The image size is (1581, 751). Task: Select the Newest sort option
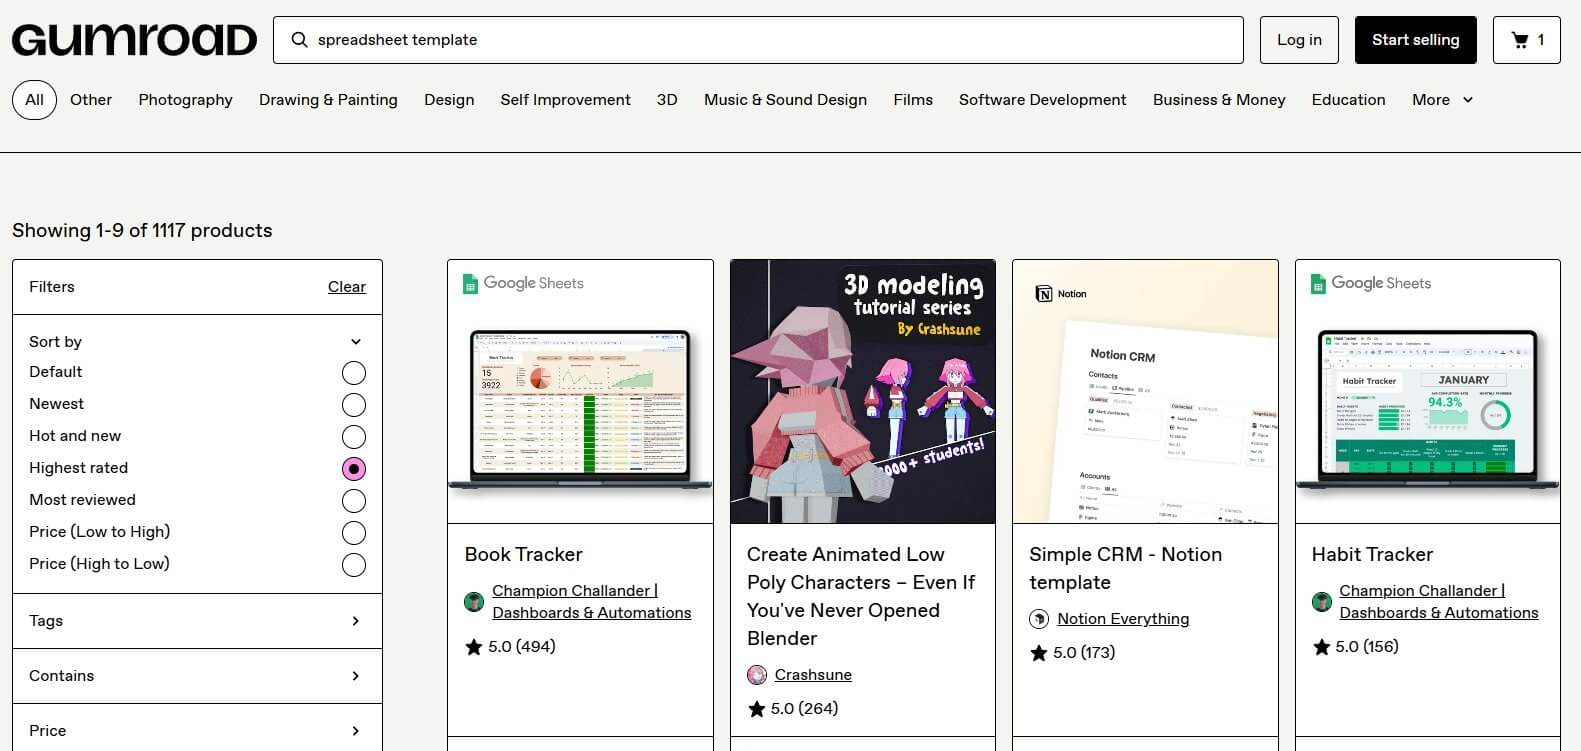coord(354,405)
